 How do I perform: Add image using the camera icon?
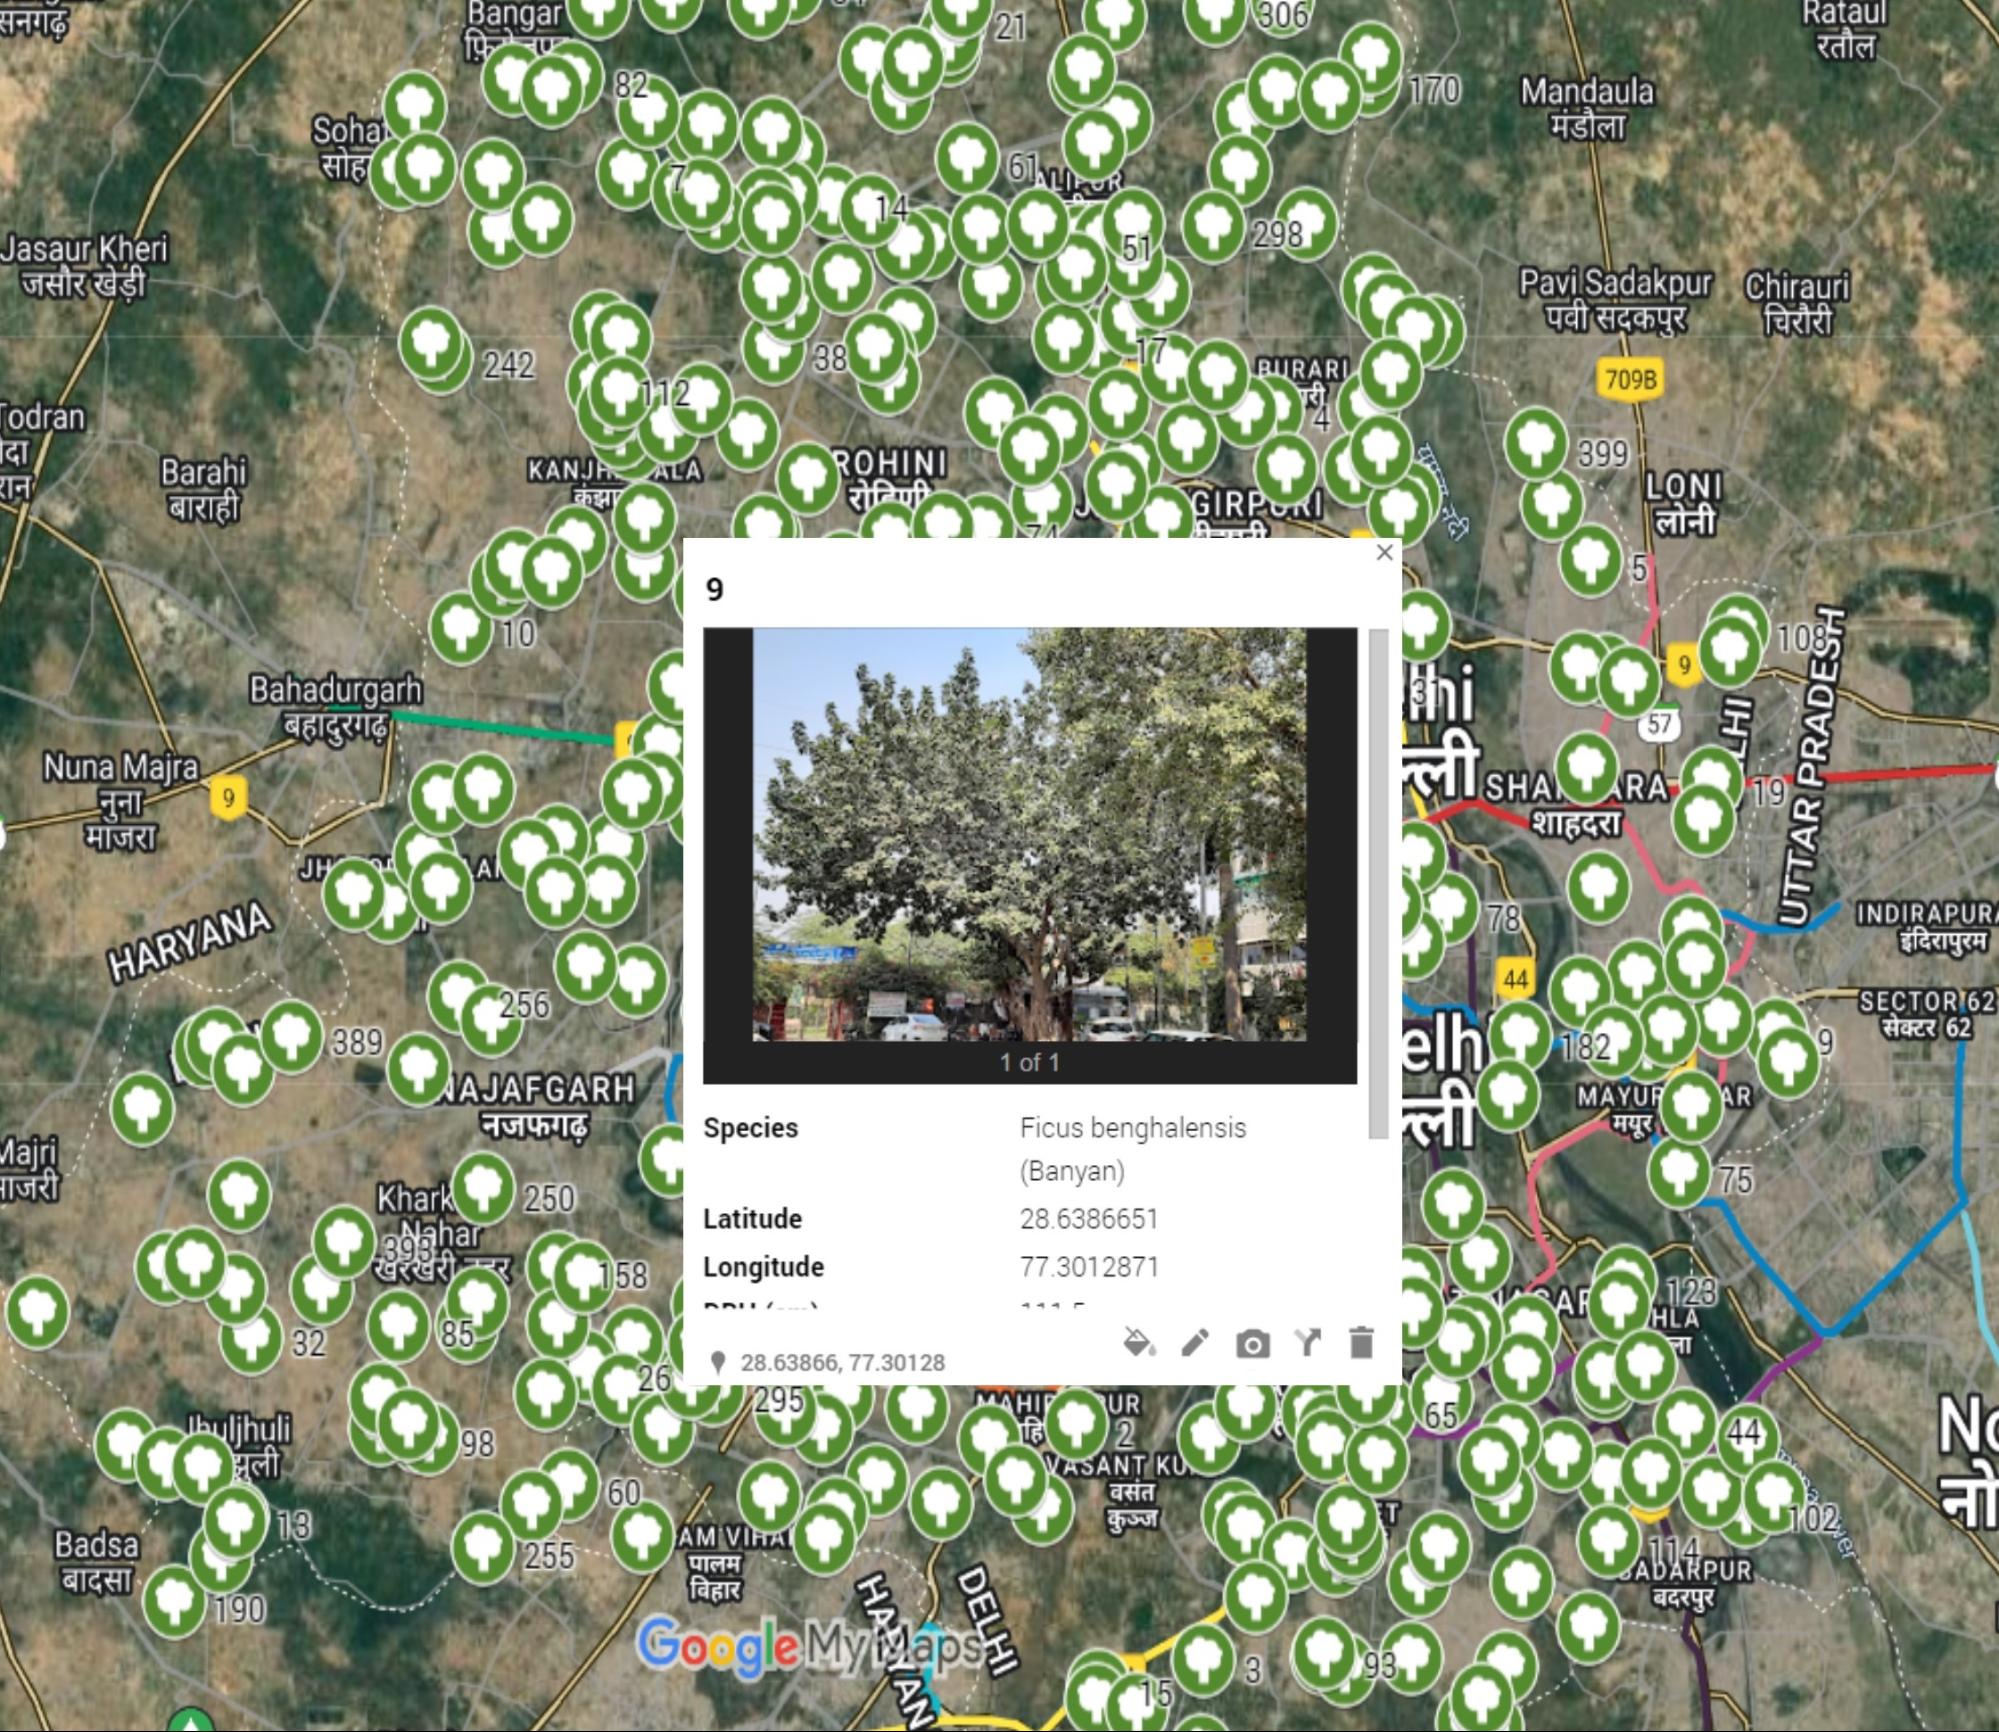[1252, 1344]
